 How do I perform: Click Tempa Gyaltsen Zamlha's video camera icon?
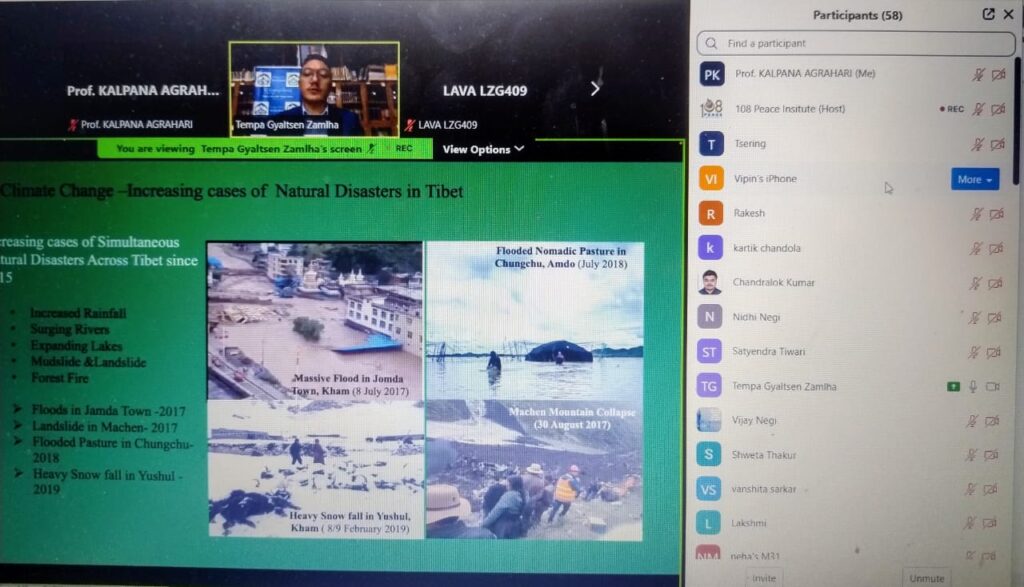994,387
